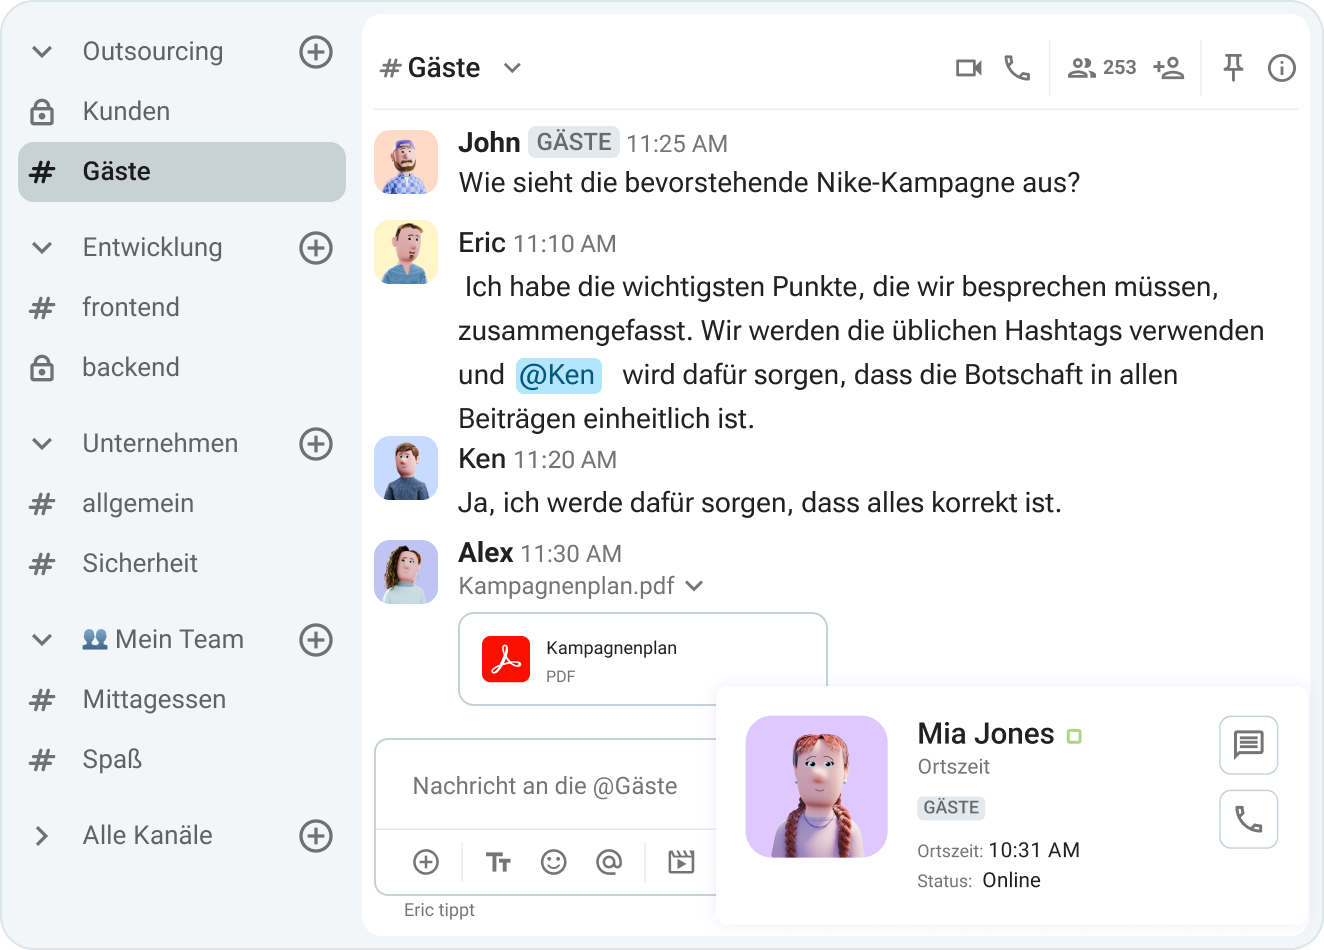The height and width of the screenshot is (950, 1324).
Task: Open channel details via the info icon
Action: [1281, 67]
